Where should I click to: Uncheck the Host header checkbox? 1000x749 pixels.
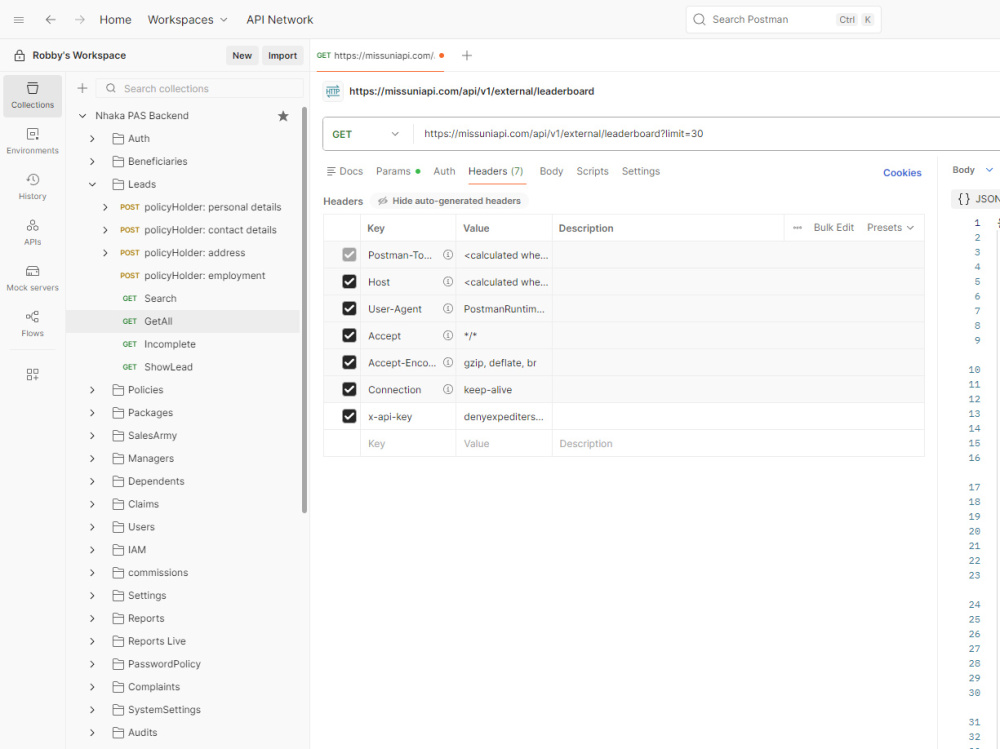(x=349, y=281)
